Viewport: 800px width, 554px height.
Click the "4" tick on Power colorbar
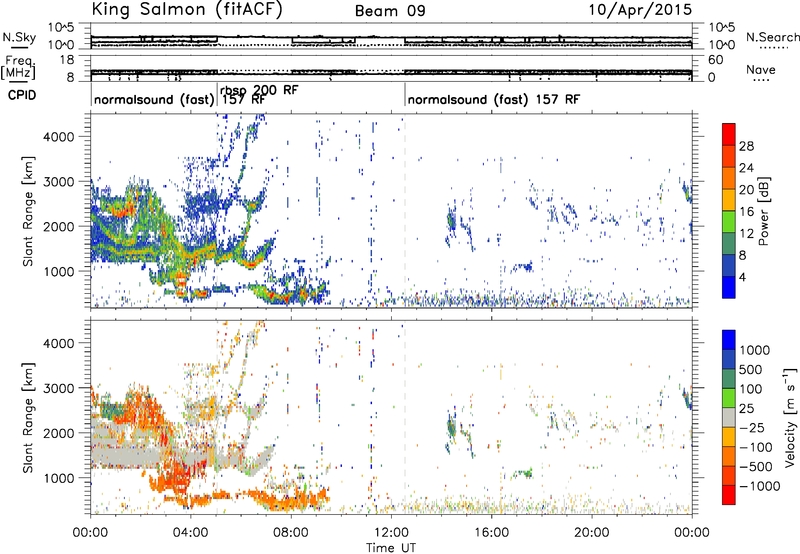point(742,277)
